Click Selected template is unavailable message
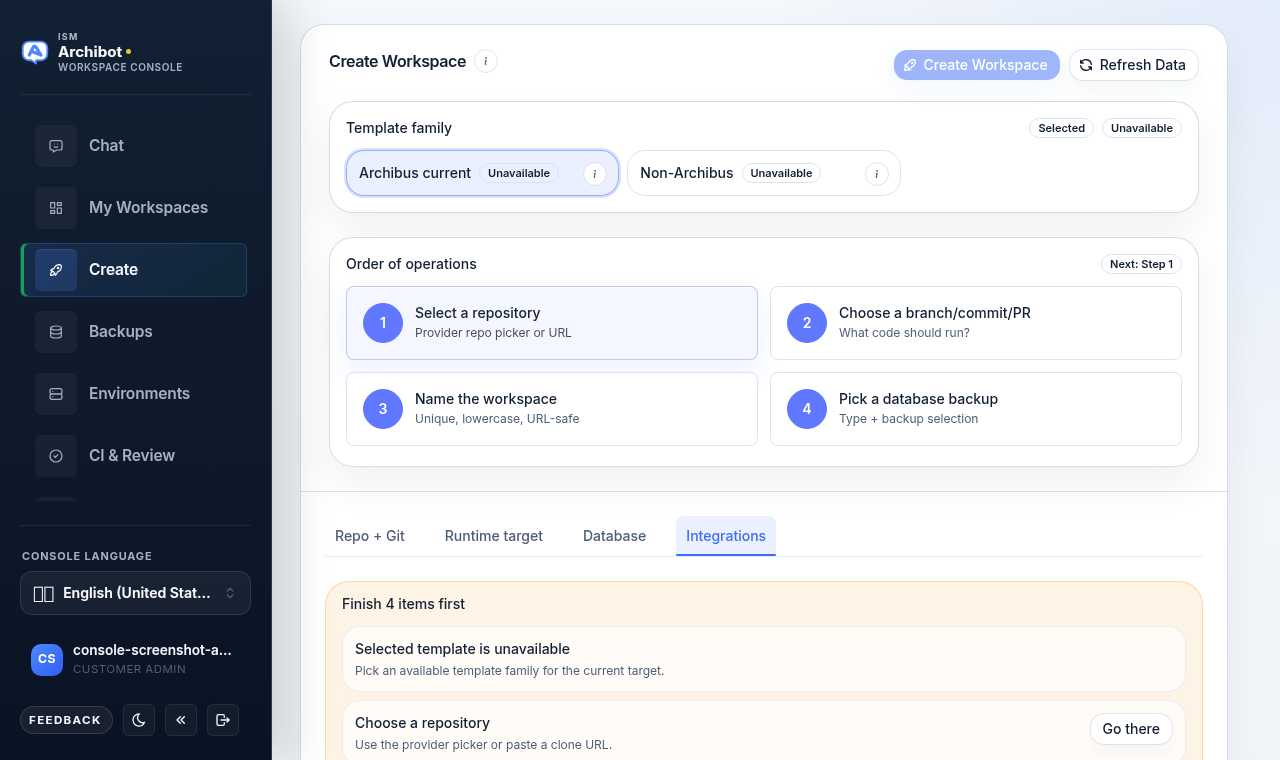 point(764,659)
